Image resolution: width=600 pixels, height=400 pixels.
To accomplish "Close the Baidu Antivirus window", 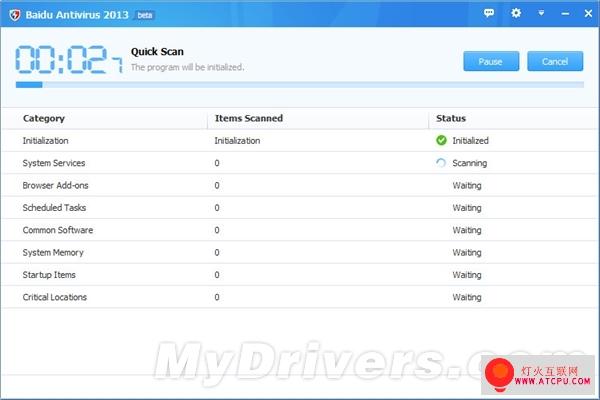I will click(589, 13).
